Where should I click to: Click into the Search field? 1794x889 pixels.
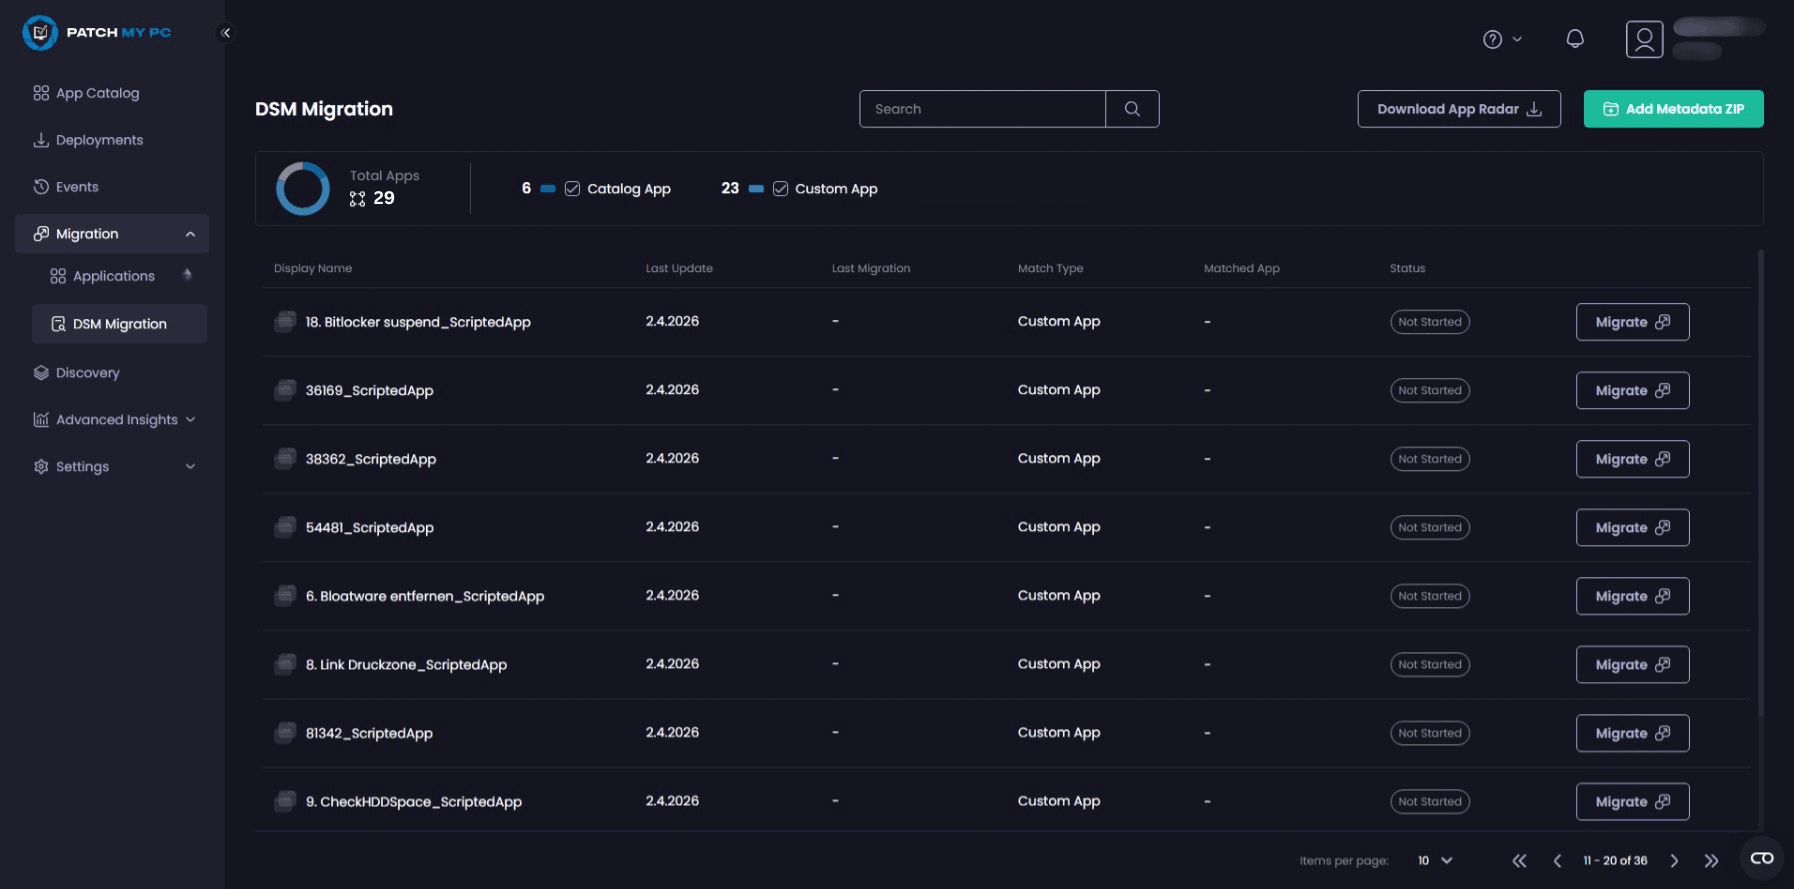point(983,109)
